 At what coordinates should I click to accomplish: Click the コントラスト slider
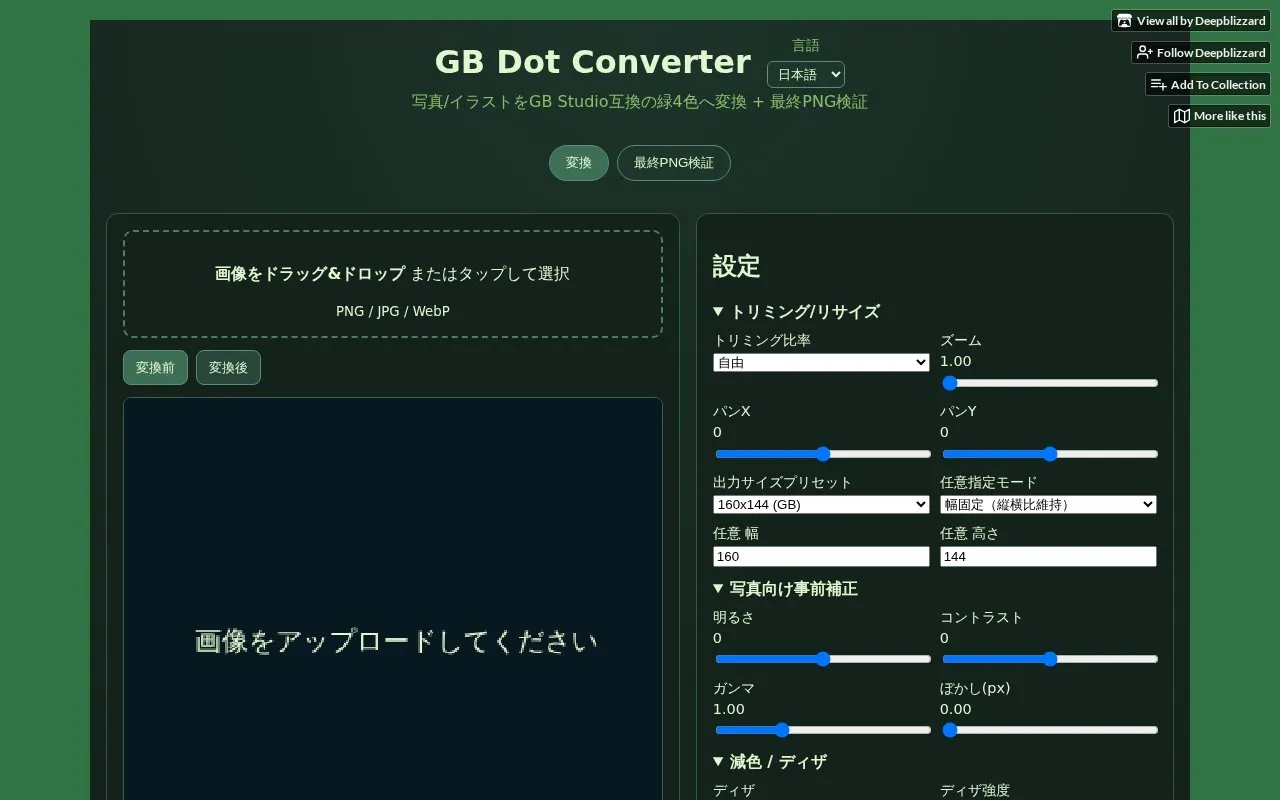[1050, 659]
